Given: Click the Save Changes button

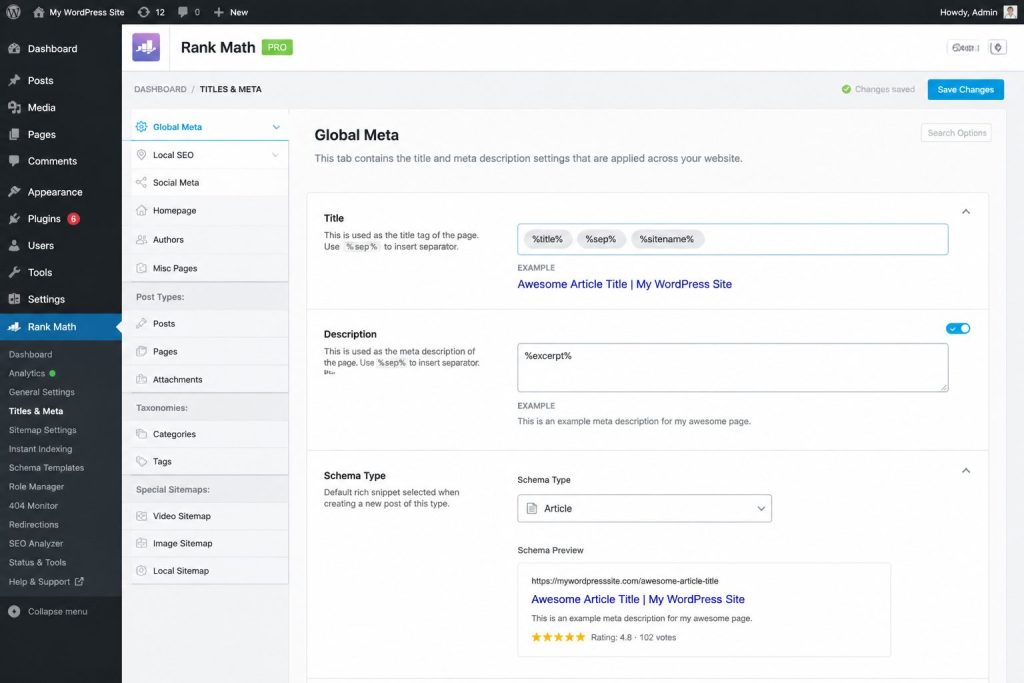Looking at the screenshot, I should [965, 89].
